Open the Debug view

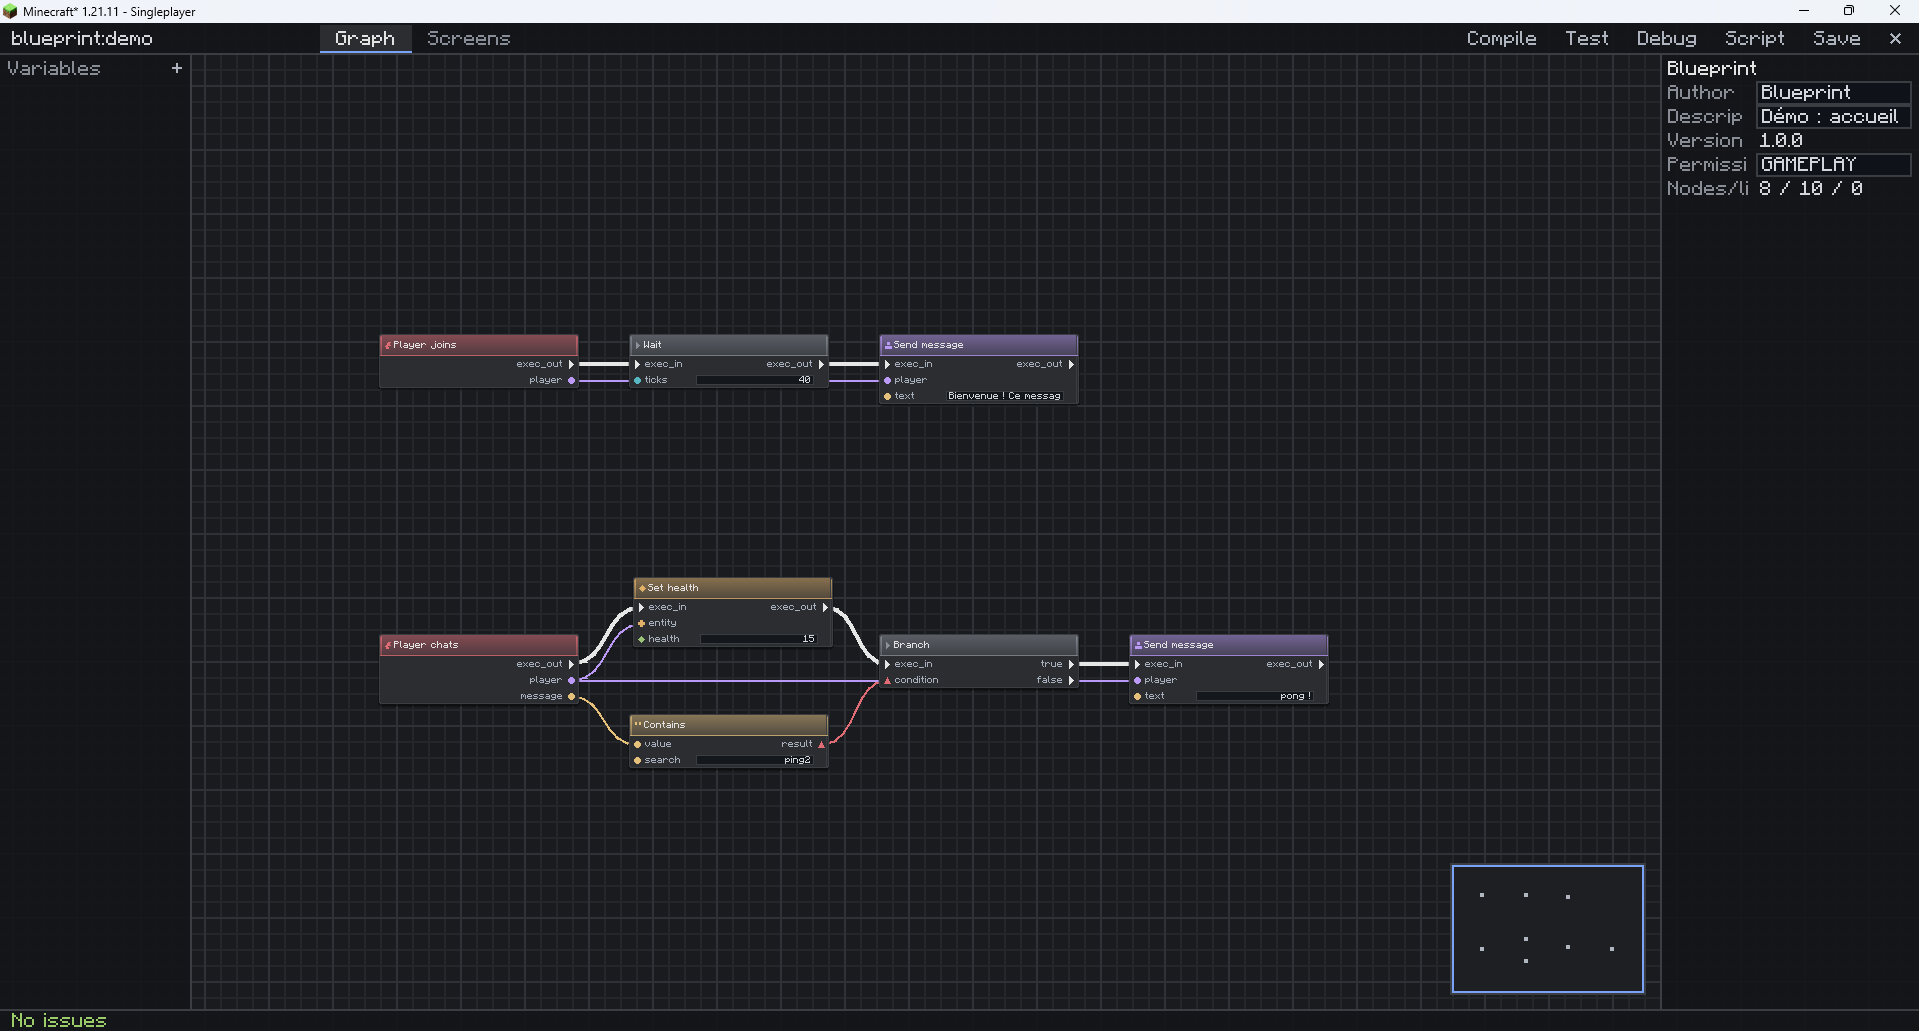click(x=1666, y=38)
